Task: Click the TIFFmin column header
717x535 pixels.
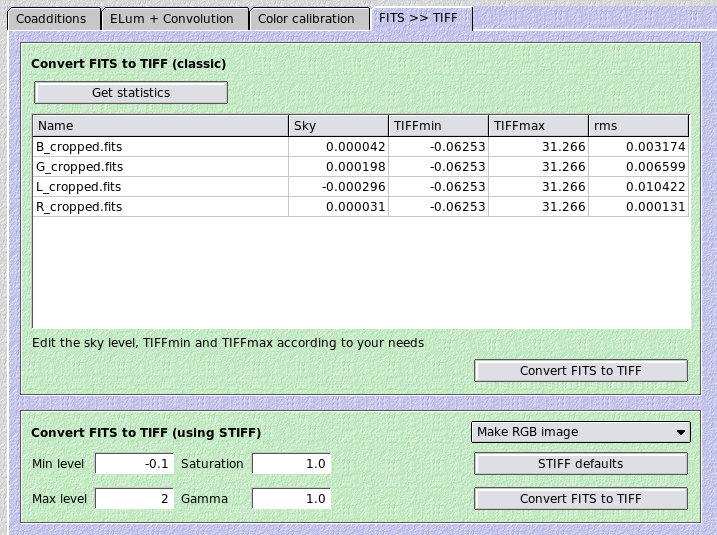Action: coord(438,126)
